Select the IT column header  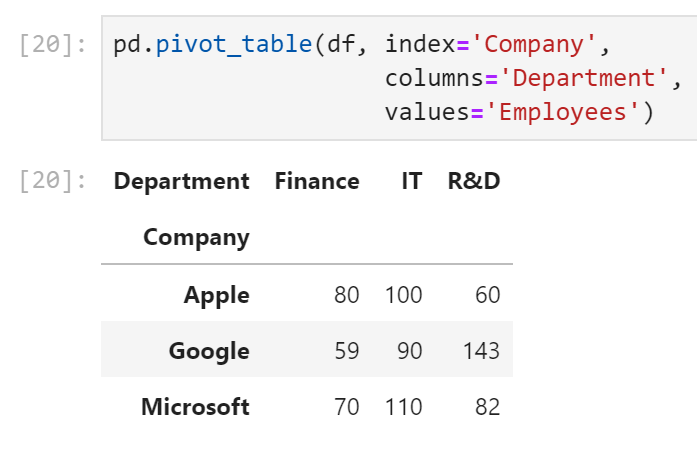tap(411, 181)
